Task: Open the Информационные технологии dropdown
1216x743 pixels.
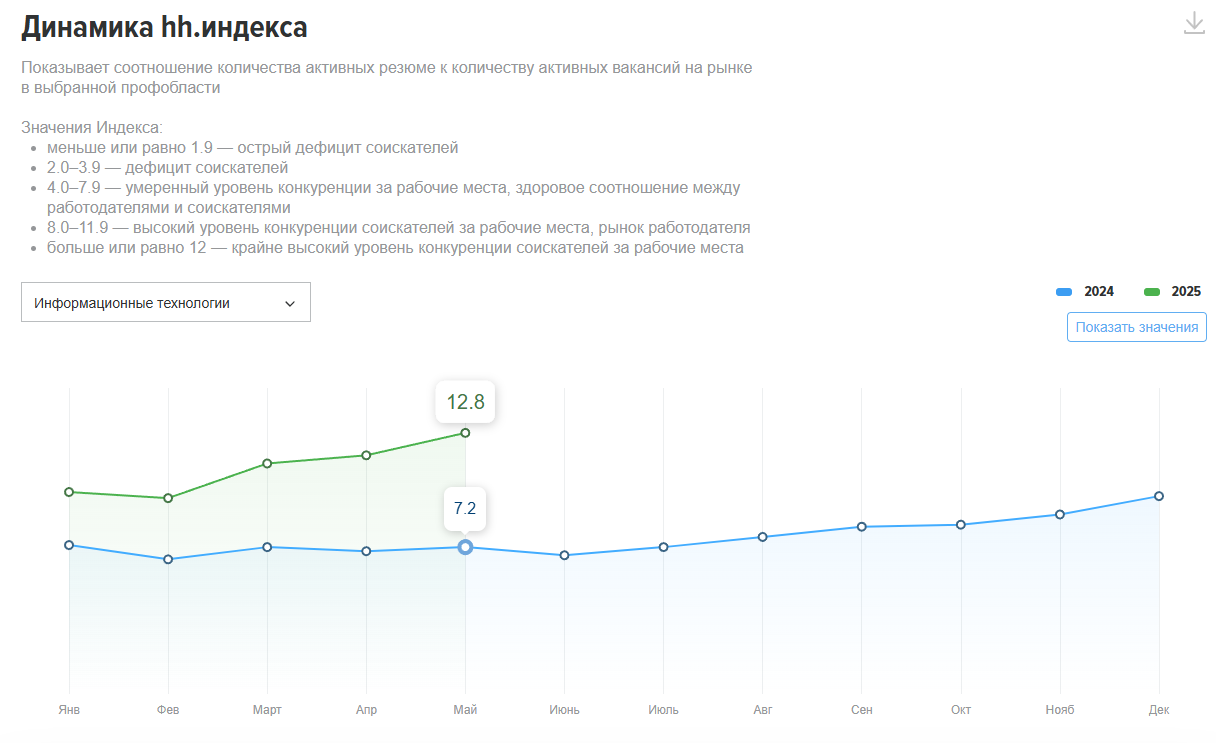Action: (165, 302)
